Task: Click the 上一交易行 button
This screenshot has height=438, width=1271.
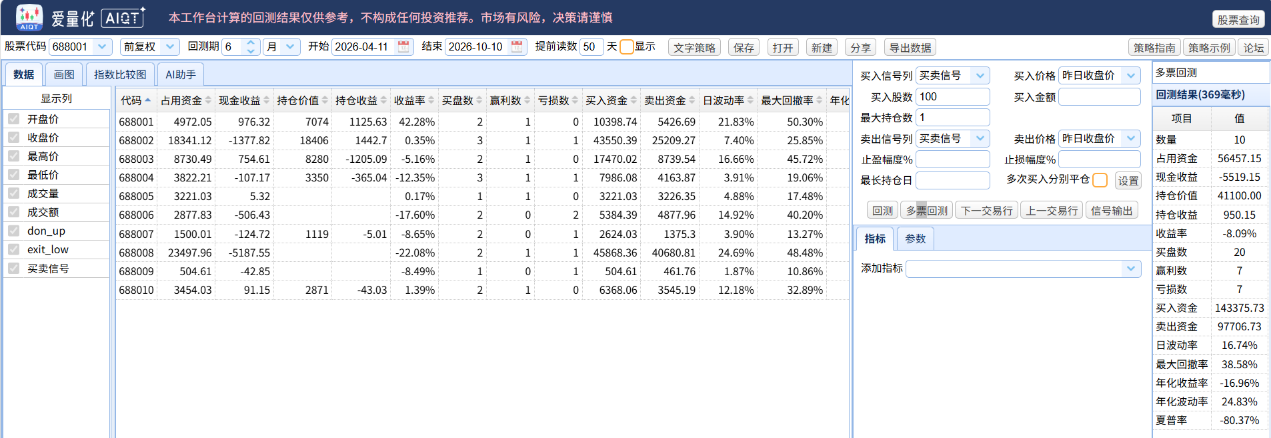Action: point(1051,210)
